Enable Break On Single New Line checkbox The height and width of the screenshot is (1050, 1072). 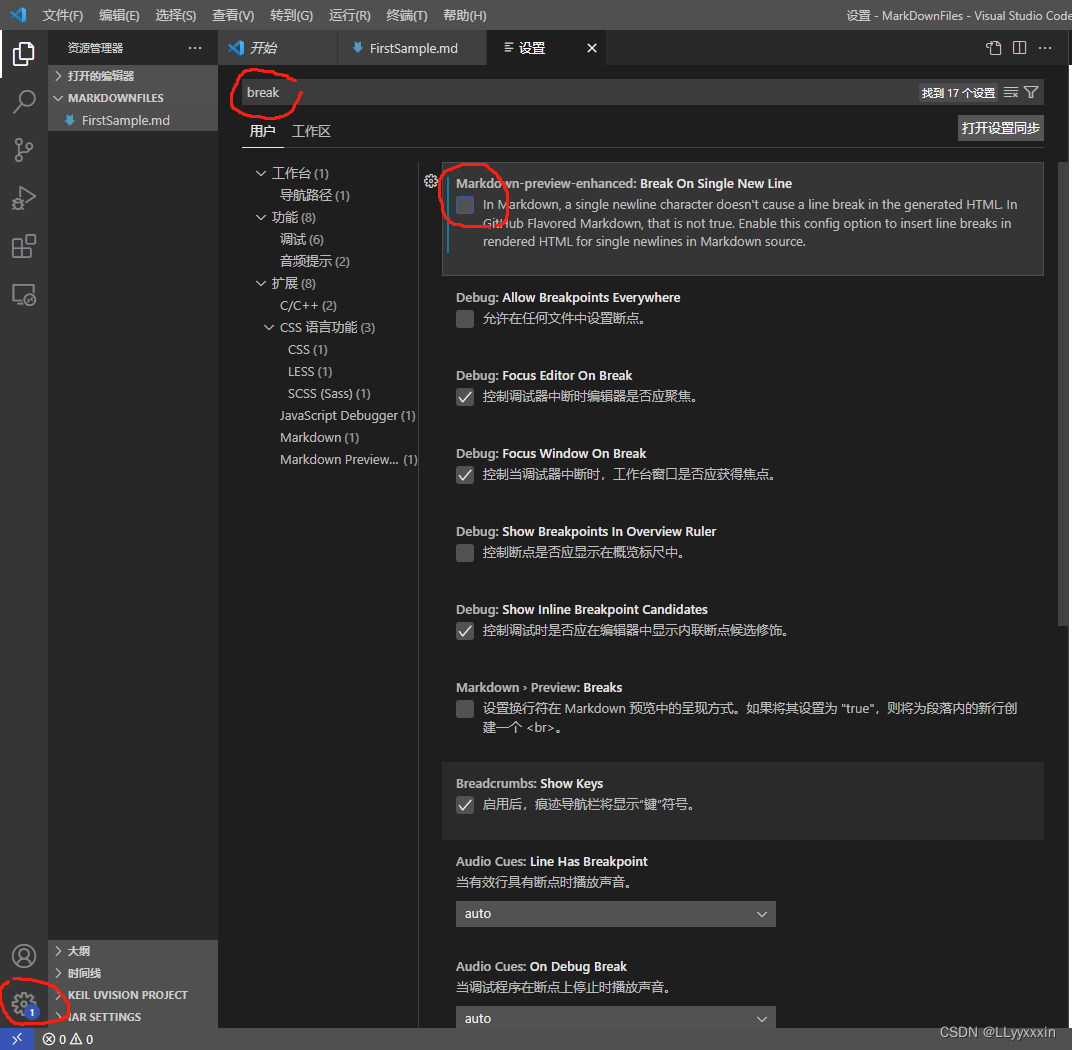click(x=465, y=204)
